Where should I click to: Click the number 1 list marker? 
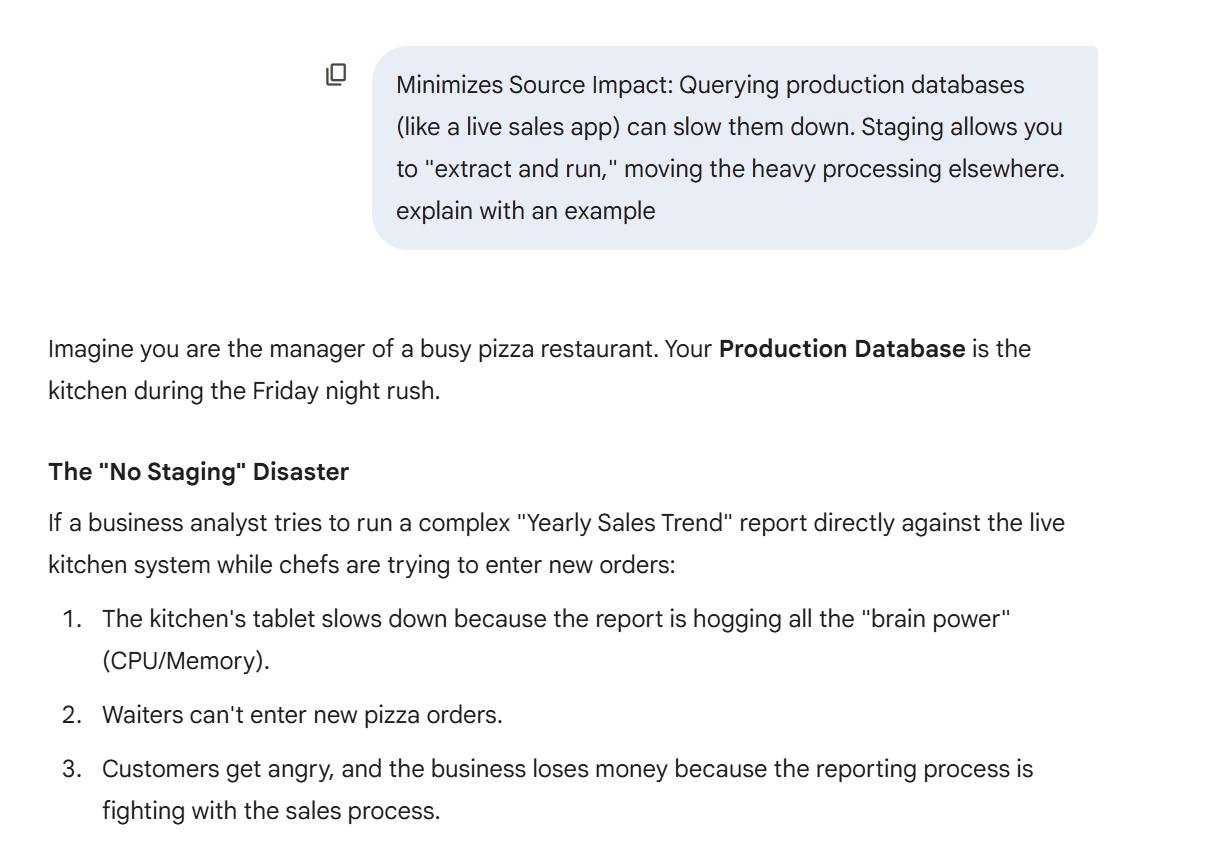click(x=71, y=619)
